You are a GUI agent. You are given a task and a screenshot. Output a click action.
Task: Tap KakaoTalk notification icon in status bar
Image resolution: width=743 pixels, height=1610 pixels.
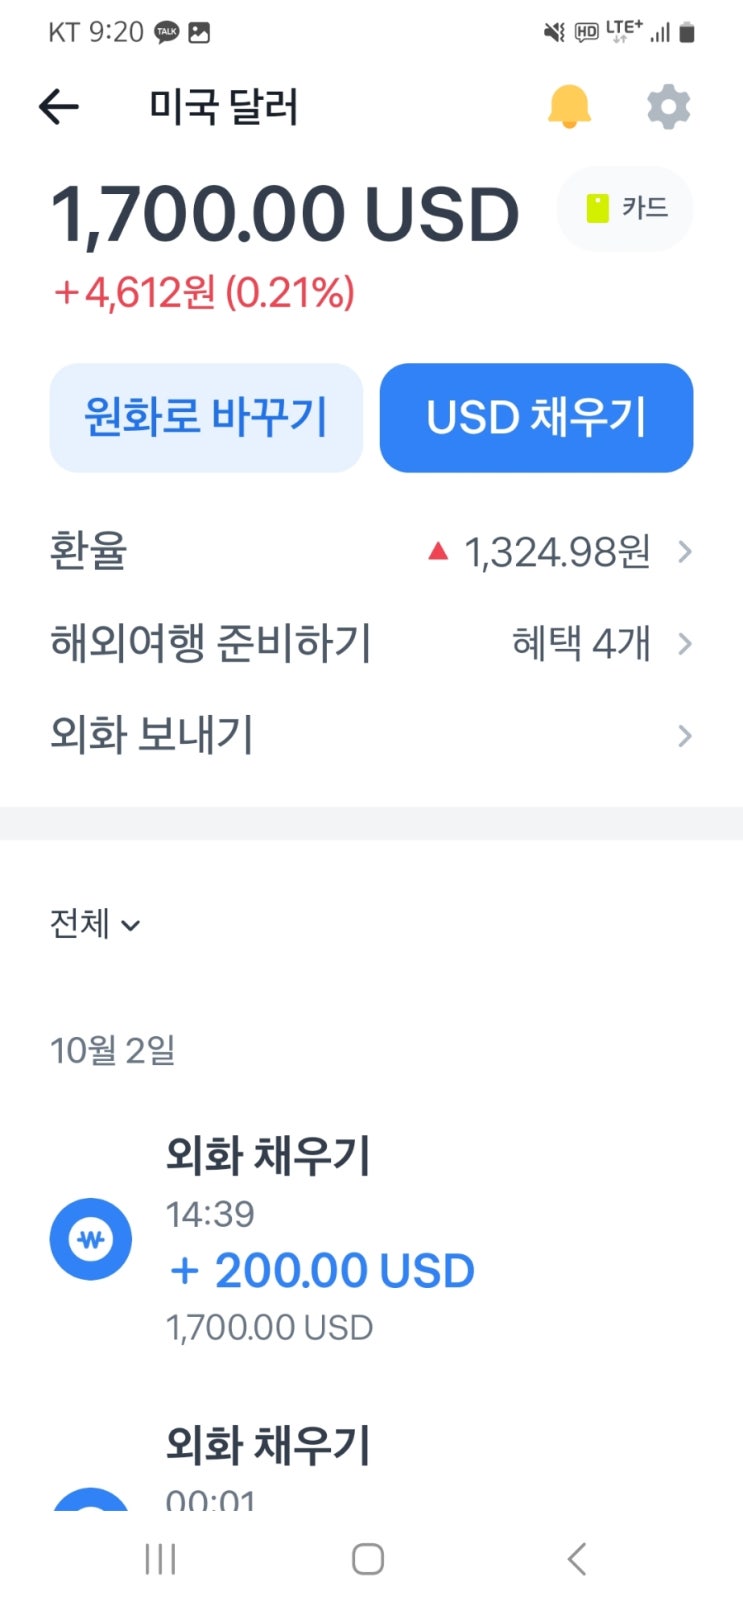(166, 33)
